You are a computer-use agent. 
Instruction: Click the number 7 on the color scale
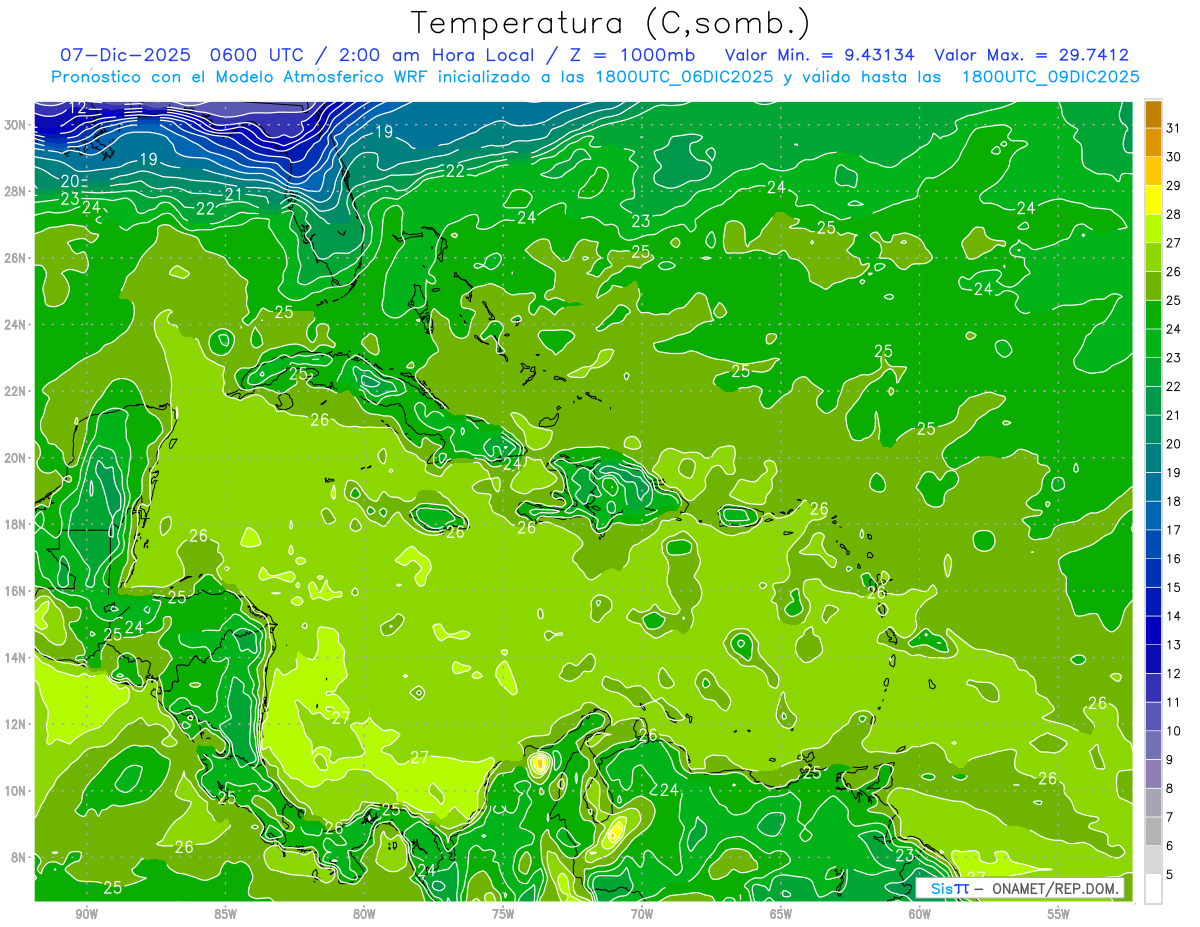point(1170,817)
